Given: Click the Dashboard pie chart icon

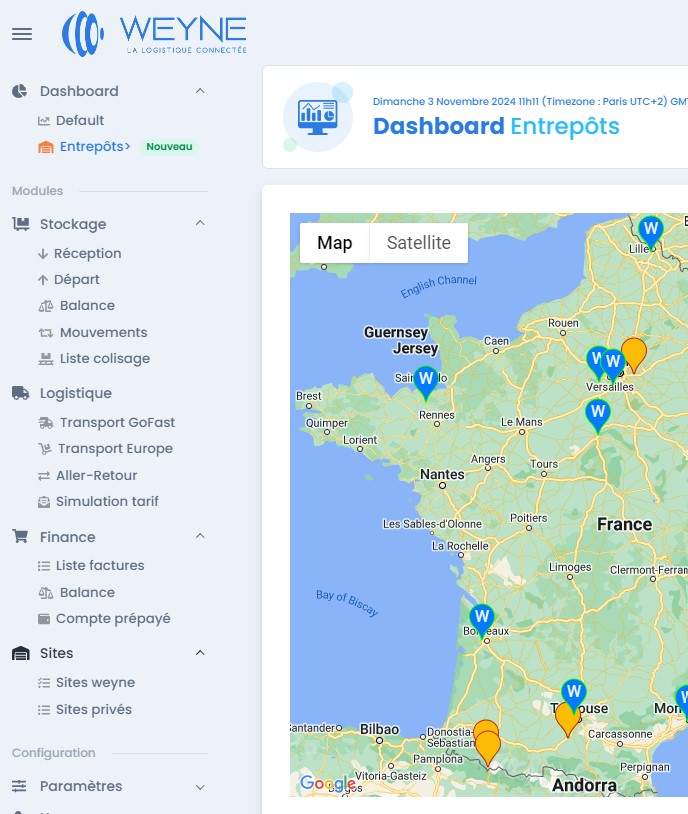Looking at the screenshot, I should [20, 91].
